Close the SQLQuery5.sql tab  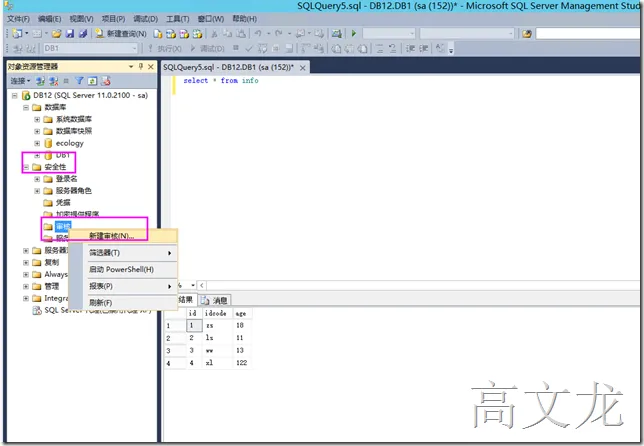pyautogui.click(x=303, y=68)
